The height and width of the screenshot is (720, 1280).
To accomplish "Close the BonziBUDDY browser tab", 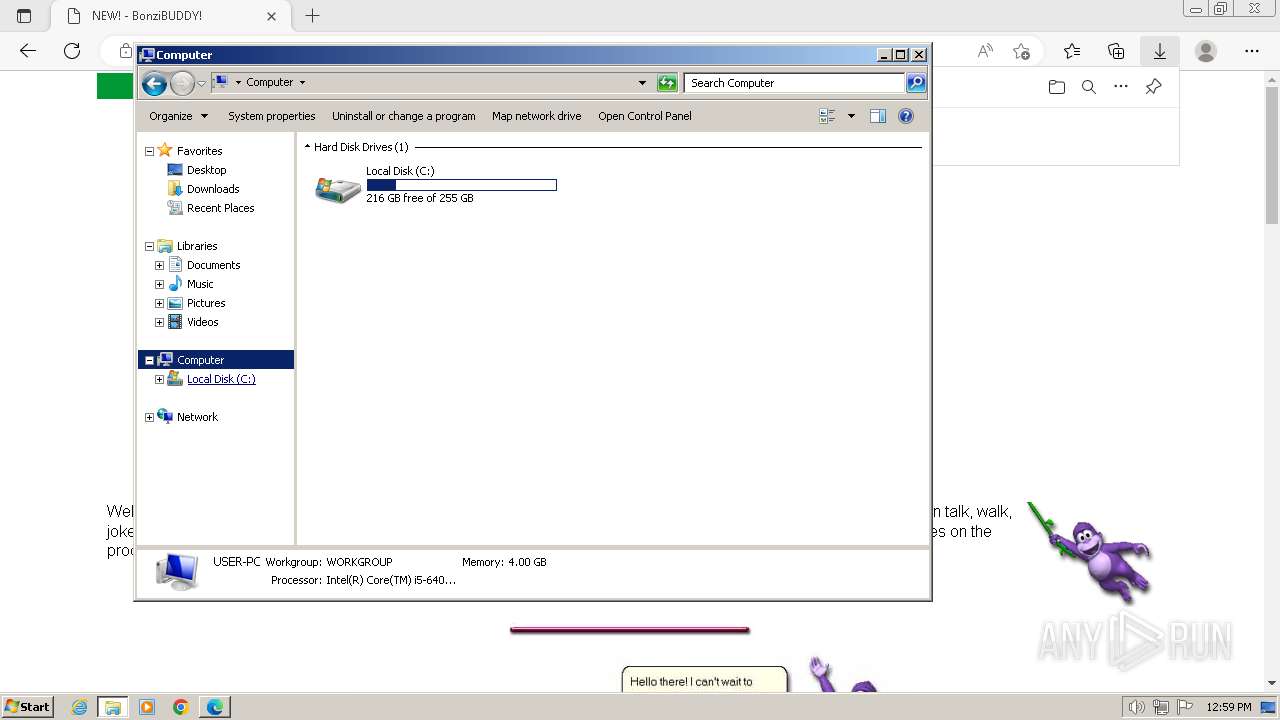I will click(271, 16).
